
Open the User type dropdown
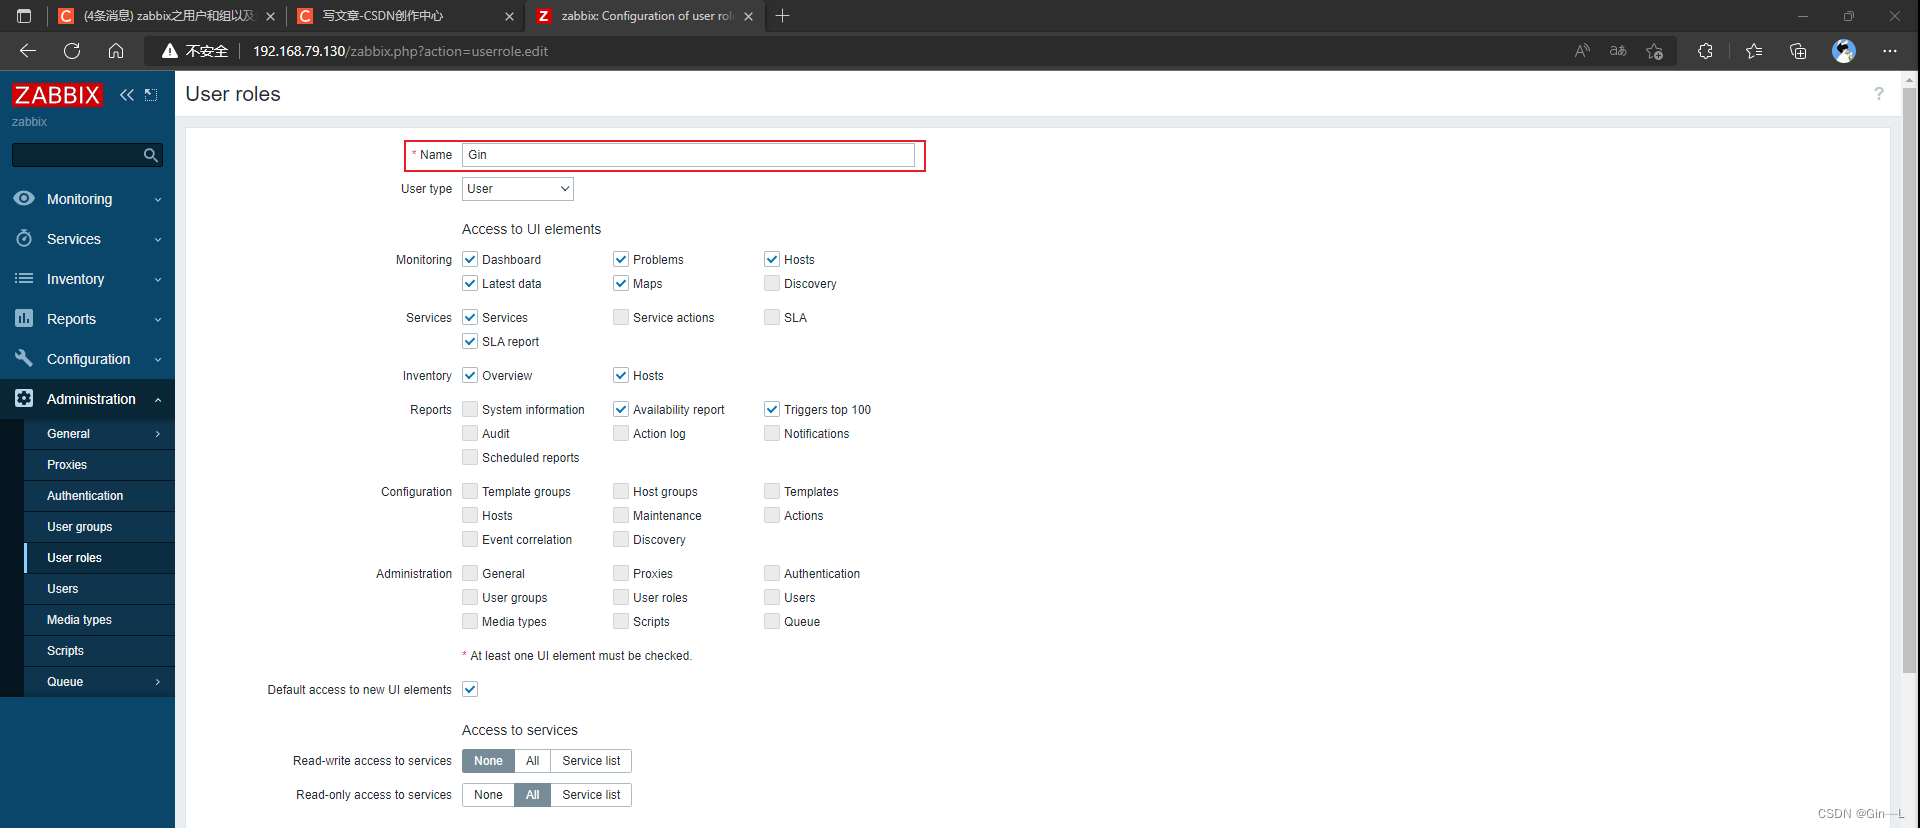[x=518, y=188]
